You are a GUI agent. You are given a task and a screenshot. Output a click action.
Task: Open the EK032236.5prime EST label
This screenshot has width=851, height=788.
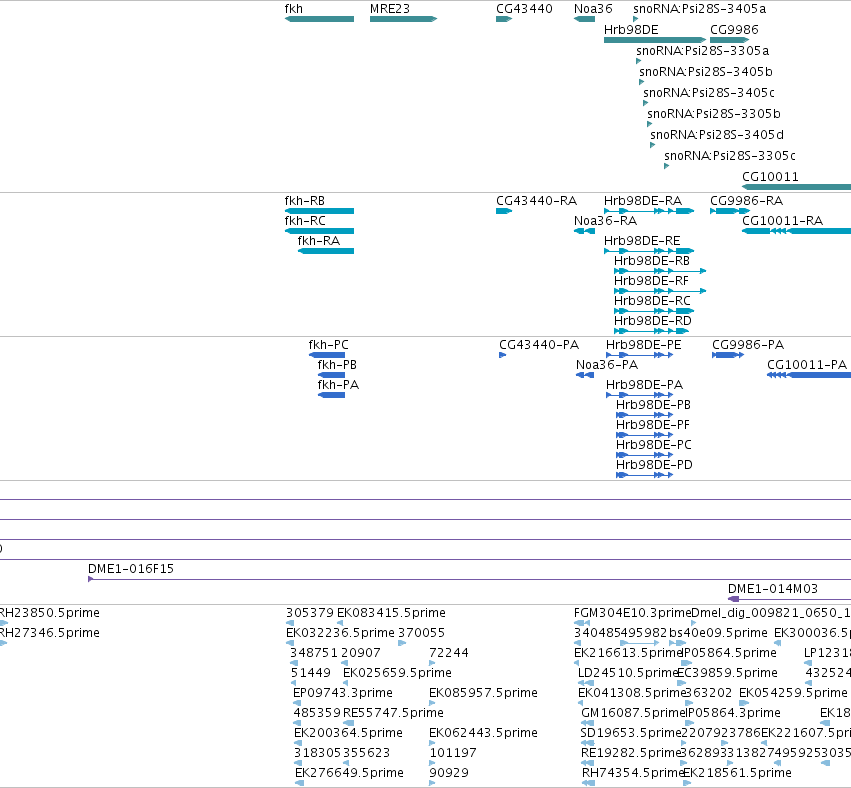pos(340,633)
